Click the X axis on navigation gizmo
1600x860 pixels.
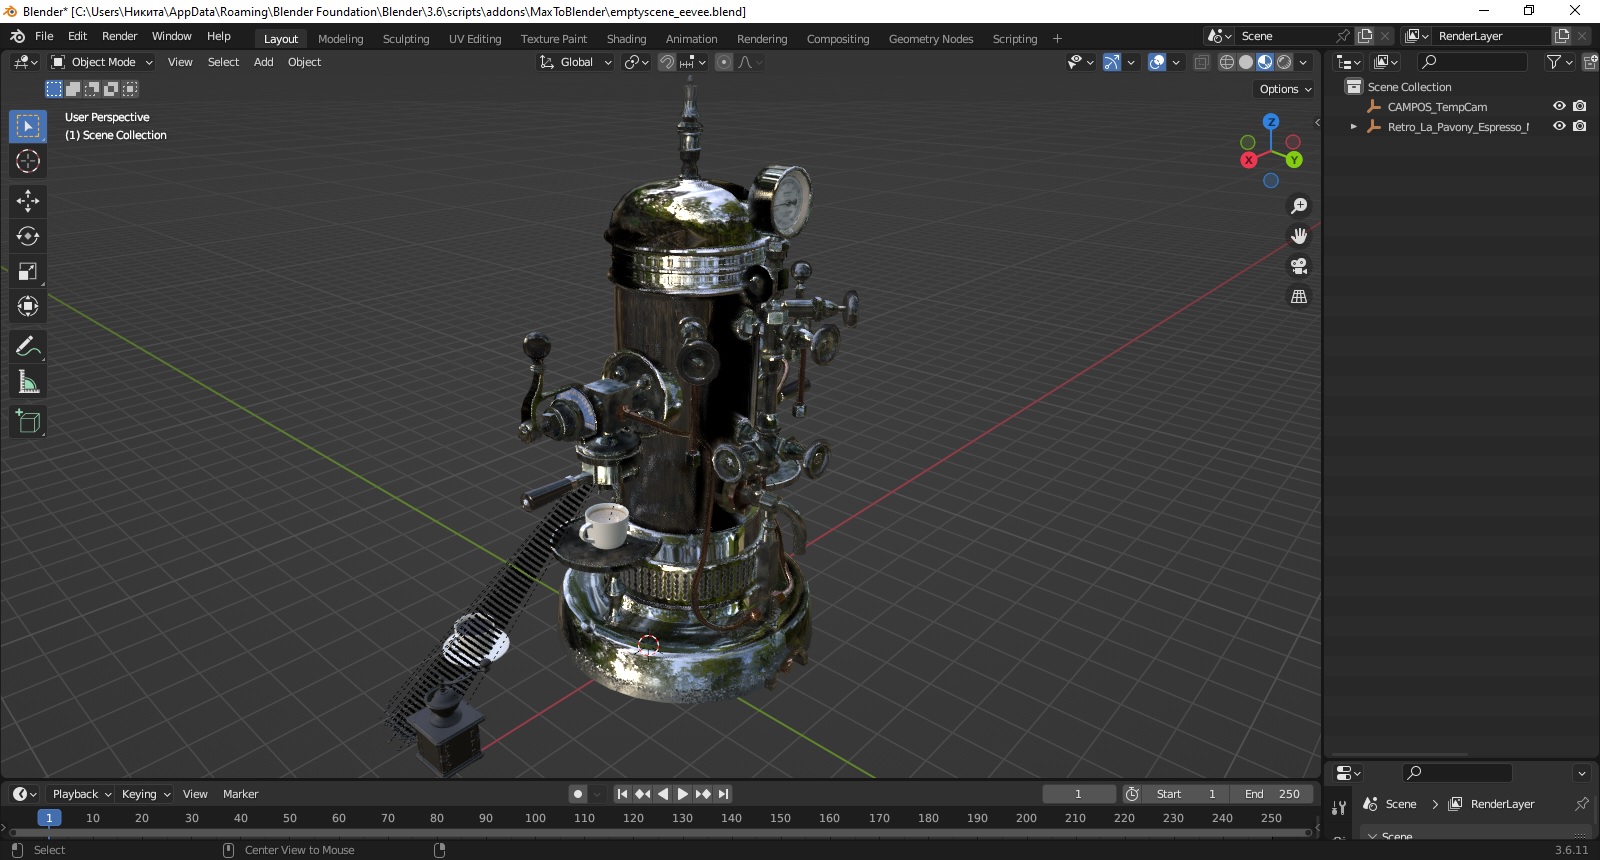tap(1249, 160)
